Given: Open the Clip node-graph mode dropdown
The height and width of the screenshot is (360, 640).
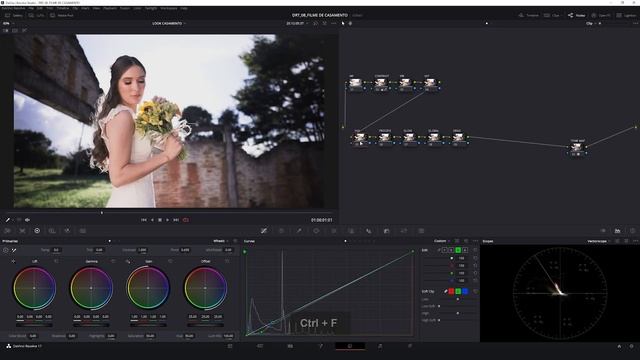Looking at the screenshot, I should tap(591, 23).
